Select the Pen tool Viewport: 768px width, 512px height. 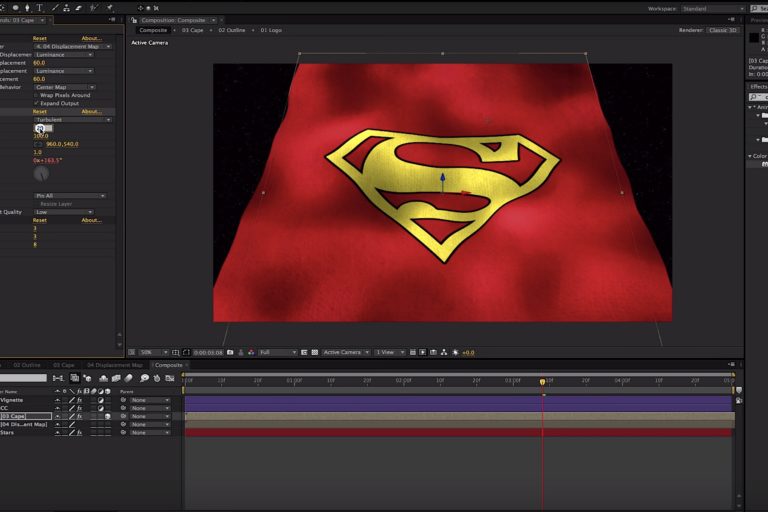27,8
